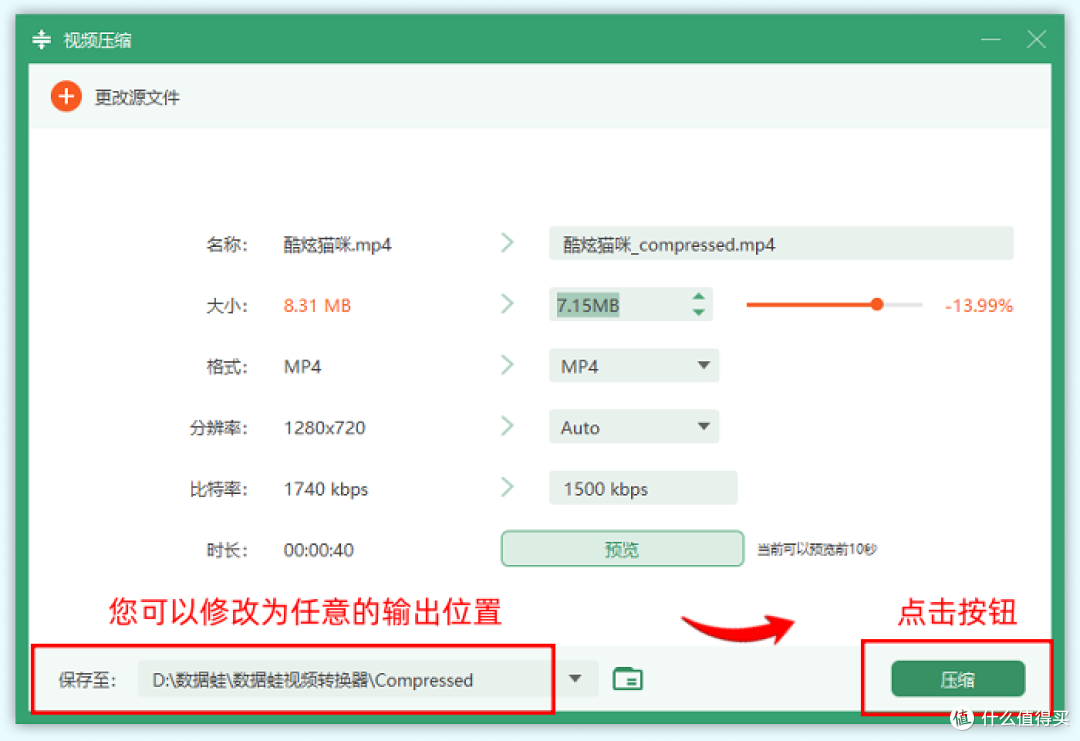Click the video compressor app logo icon
Screen dimensions: 1080x741
pyautogui.click(x=41, y=39)
